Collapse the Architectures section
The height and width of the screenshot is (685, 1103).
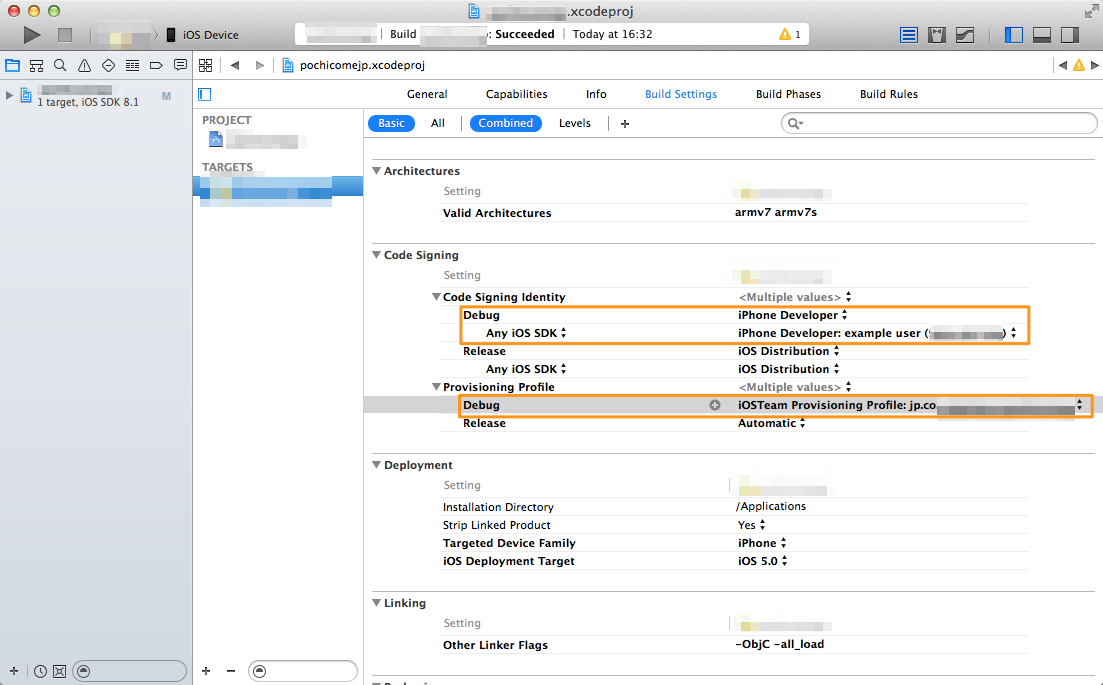(376, 171)
